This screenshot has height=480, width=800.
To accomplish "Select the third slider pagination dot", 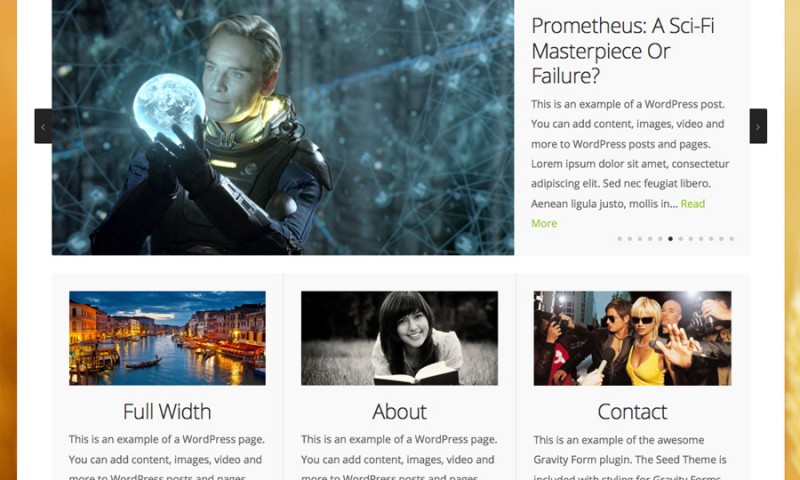I will tap(640, 239).
